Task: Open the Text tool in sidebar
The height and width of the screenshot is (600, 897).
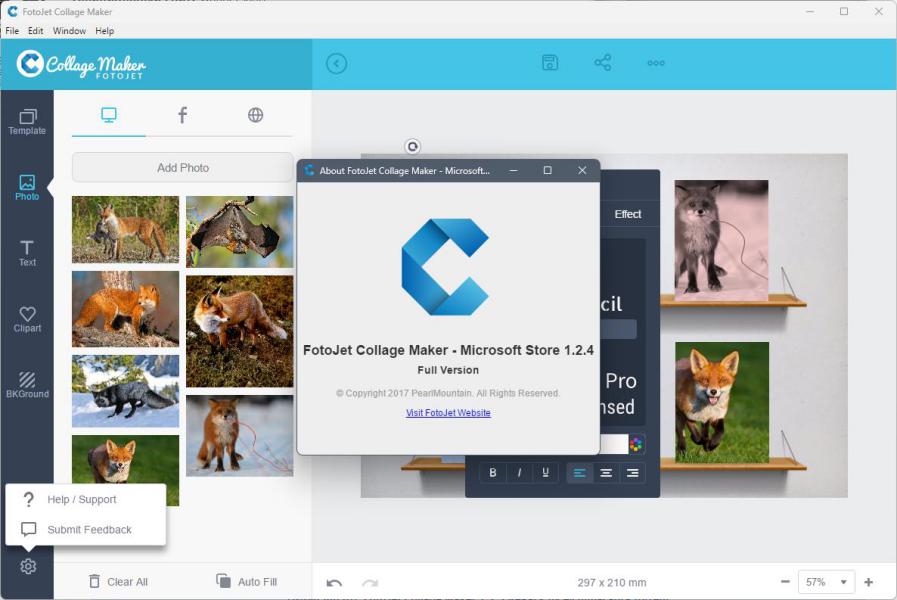Action: 27,253
